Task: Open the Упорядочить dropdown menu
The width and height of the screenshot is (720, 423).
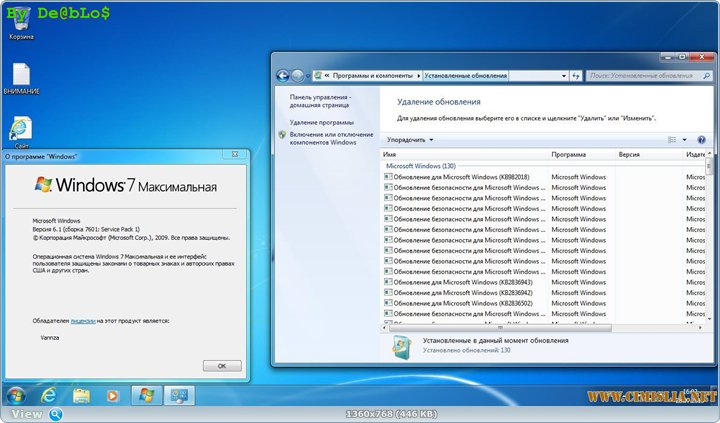Action: pyautogui.click(x=410, y=140)
